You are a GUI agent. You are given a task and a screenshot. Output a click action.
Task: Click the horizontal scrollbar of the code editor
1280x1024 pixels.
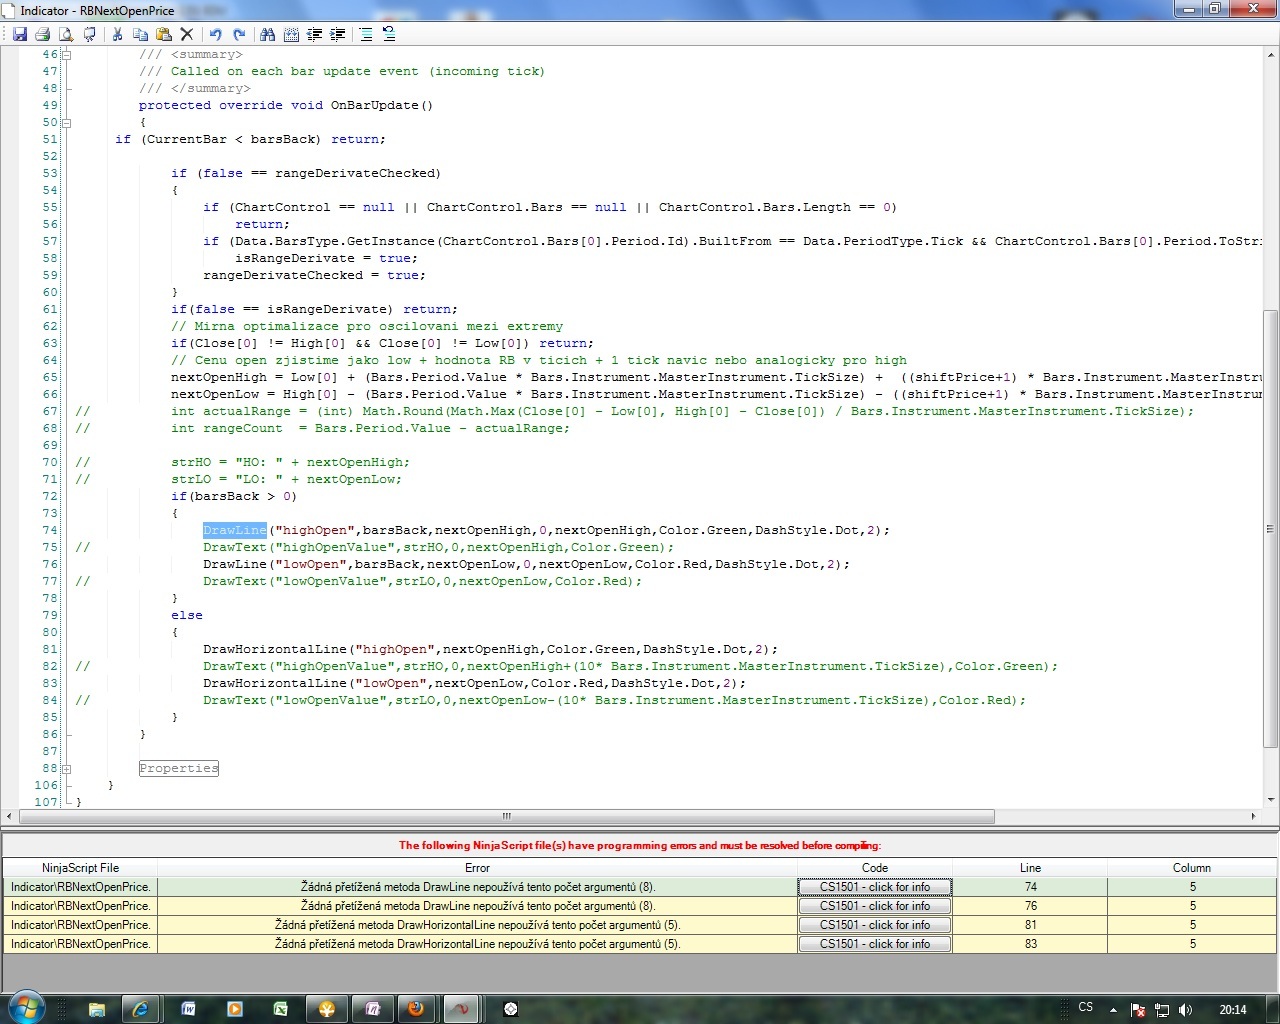click(x=506, y=816)
